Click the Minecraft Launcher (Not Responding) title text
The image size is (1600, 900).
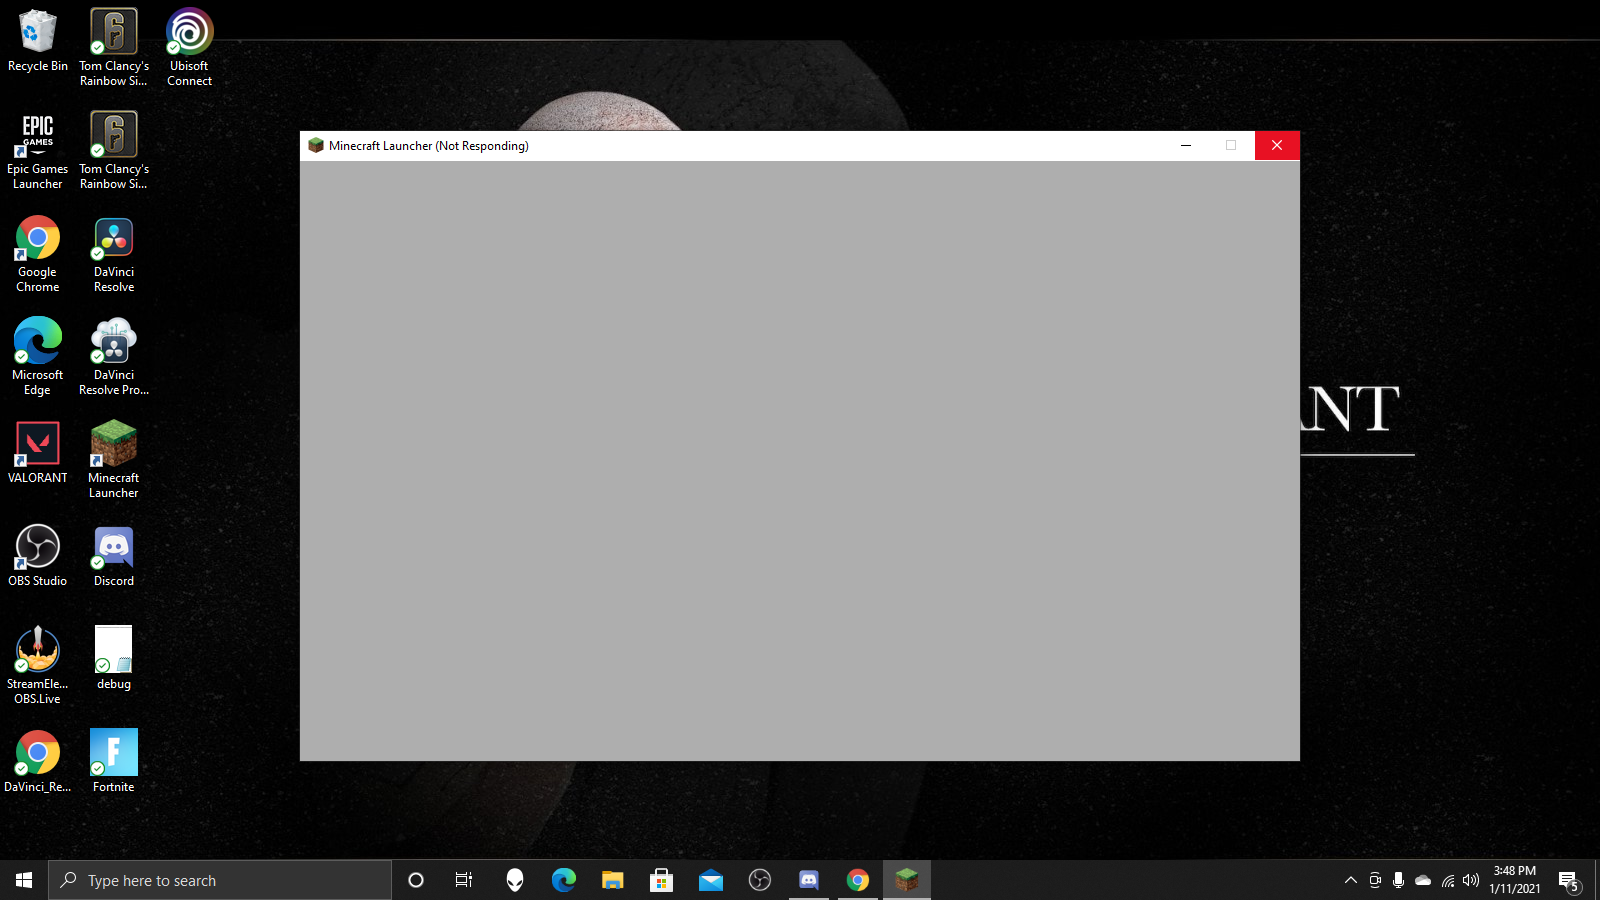tap(429, 146)
